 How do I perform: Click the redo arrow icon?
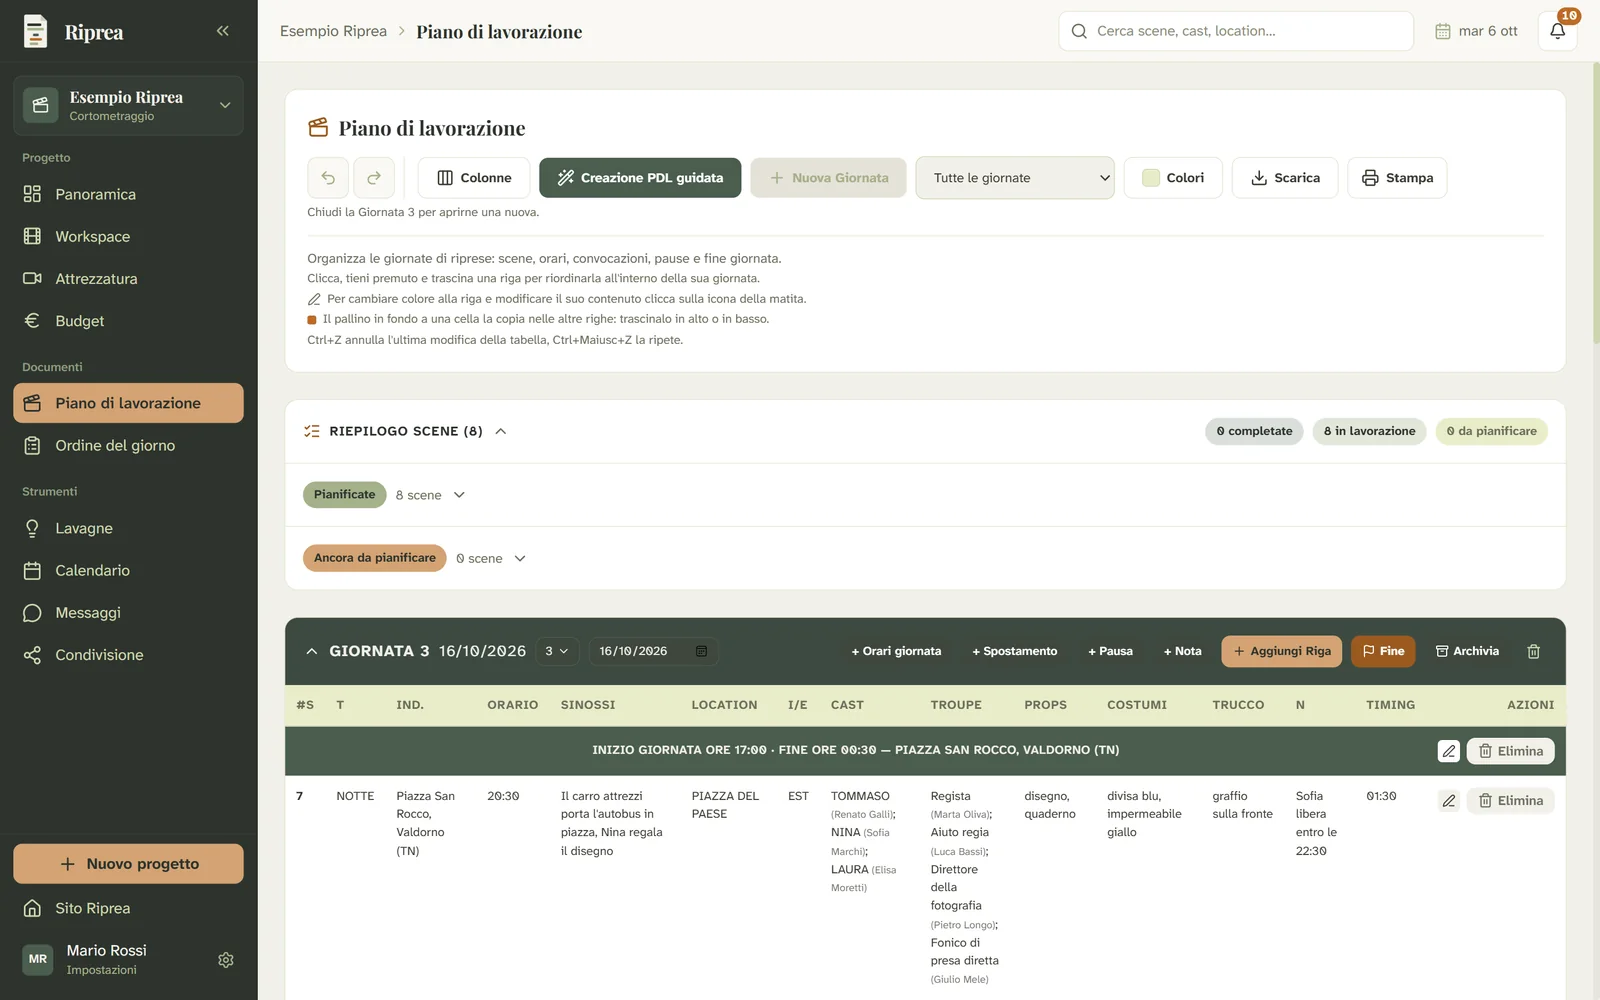pos(374,178)
